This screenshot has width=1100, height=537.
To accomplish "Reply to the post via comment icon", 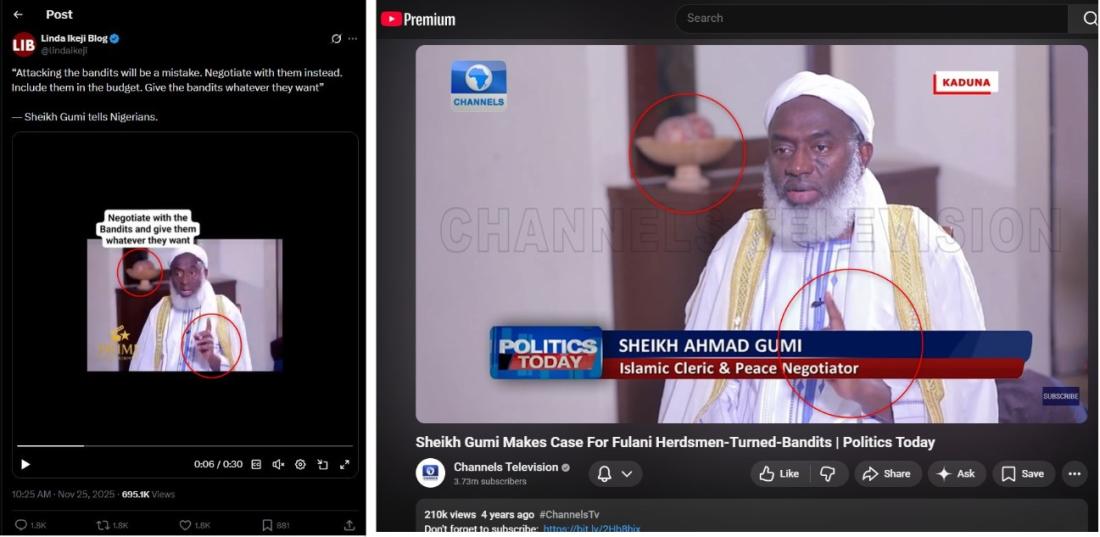I will 21,525.
